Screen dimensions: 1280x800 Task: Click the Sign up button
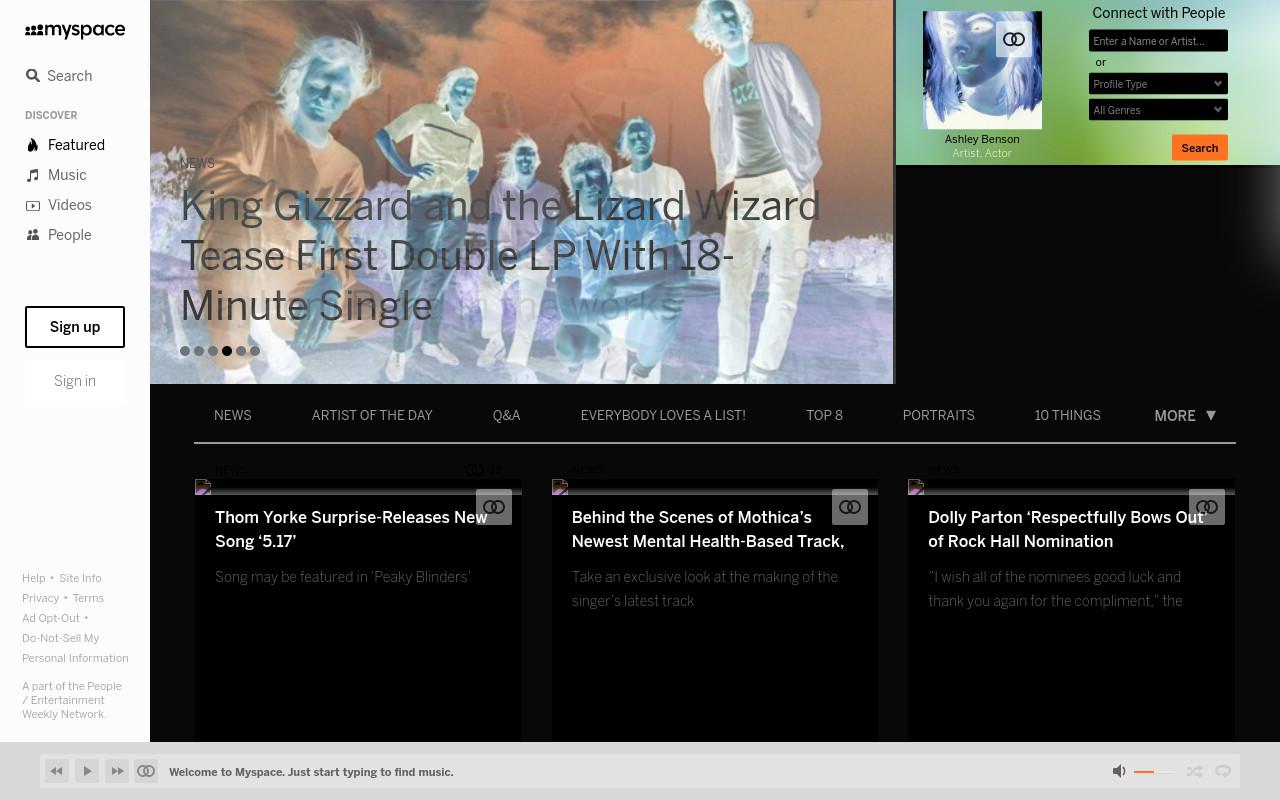pyautogui.click(x=75, y=327)
